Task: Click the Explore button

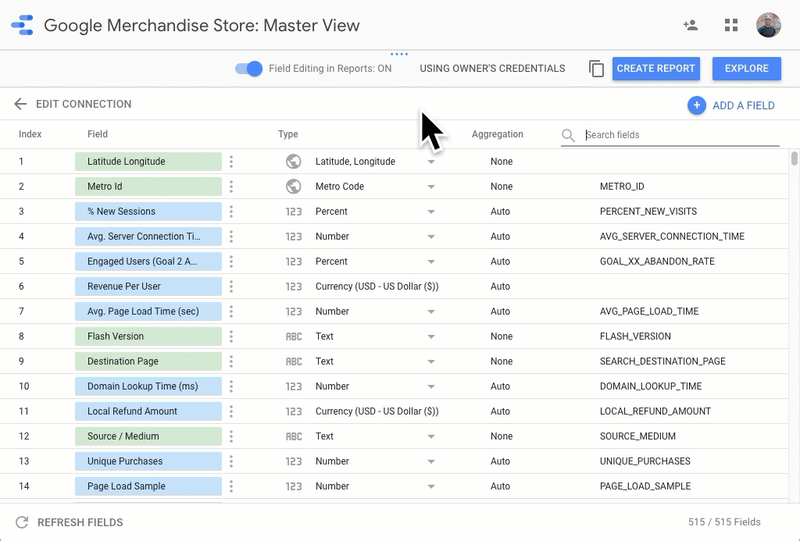Action: point(746,68)
